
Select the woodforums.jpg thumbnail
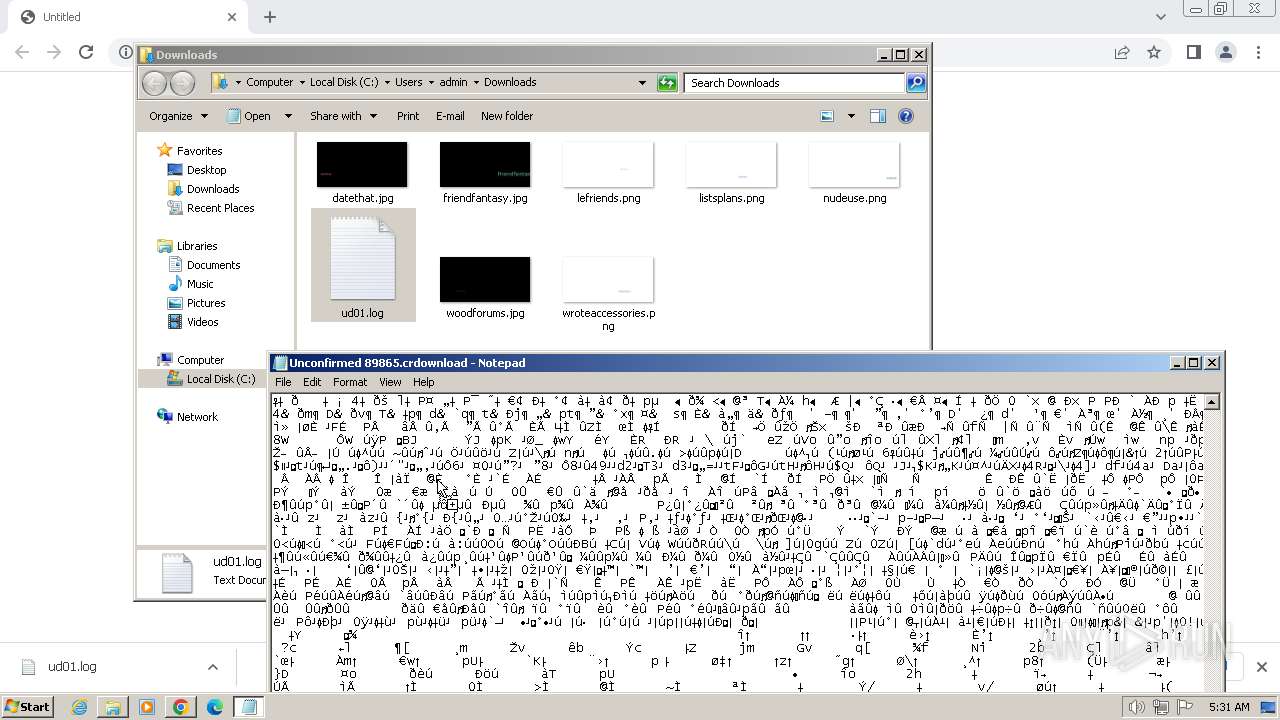485,280
